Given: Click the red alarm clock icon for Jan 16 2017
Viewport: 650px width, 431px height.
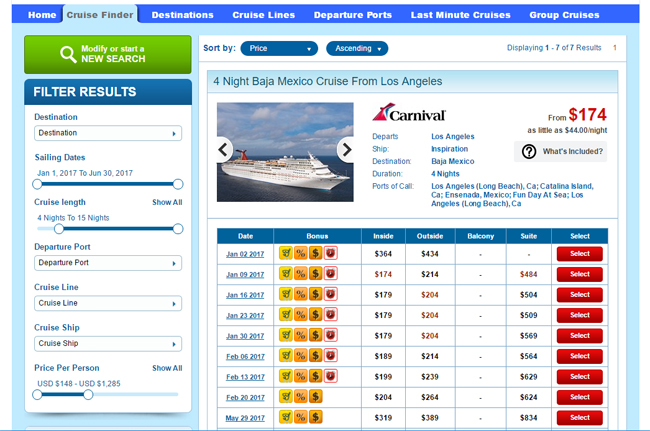Looking at the screenshot, I should click(x=330, y=294).
